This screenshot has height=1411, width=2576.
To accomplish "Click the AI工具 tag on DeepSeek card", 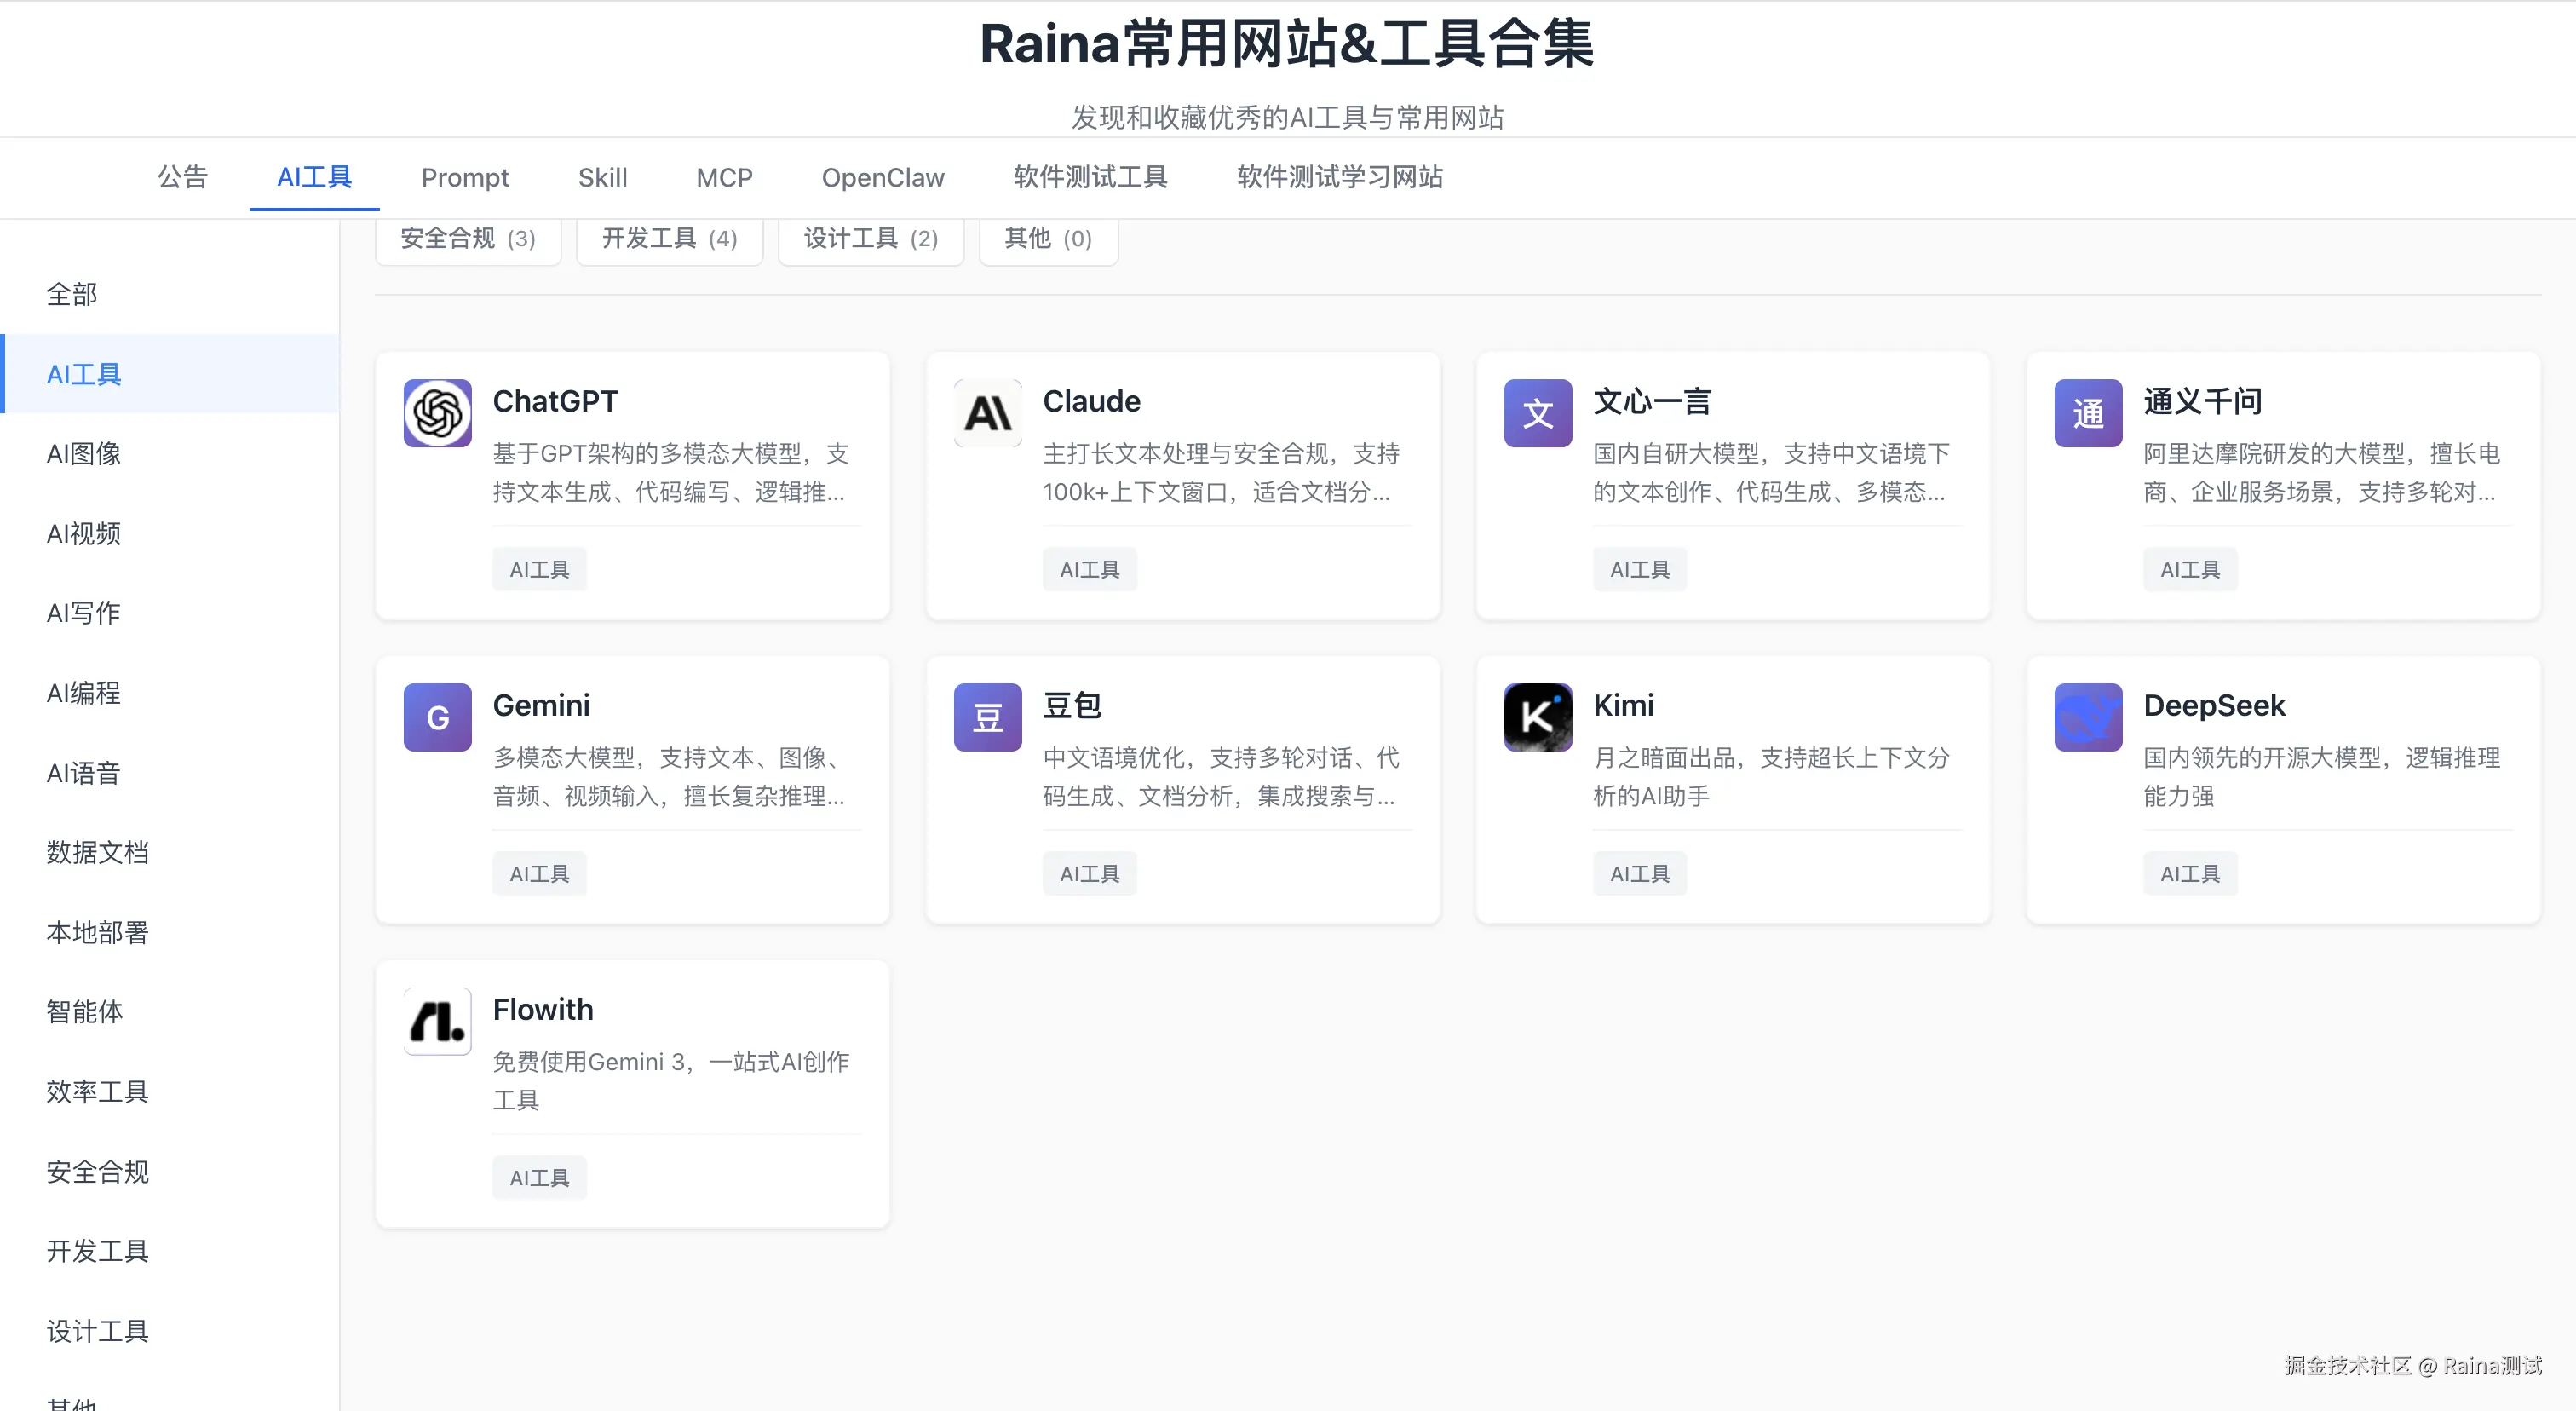I will coord(2189,873).
